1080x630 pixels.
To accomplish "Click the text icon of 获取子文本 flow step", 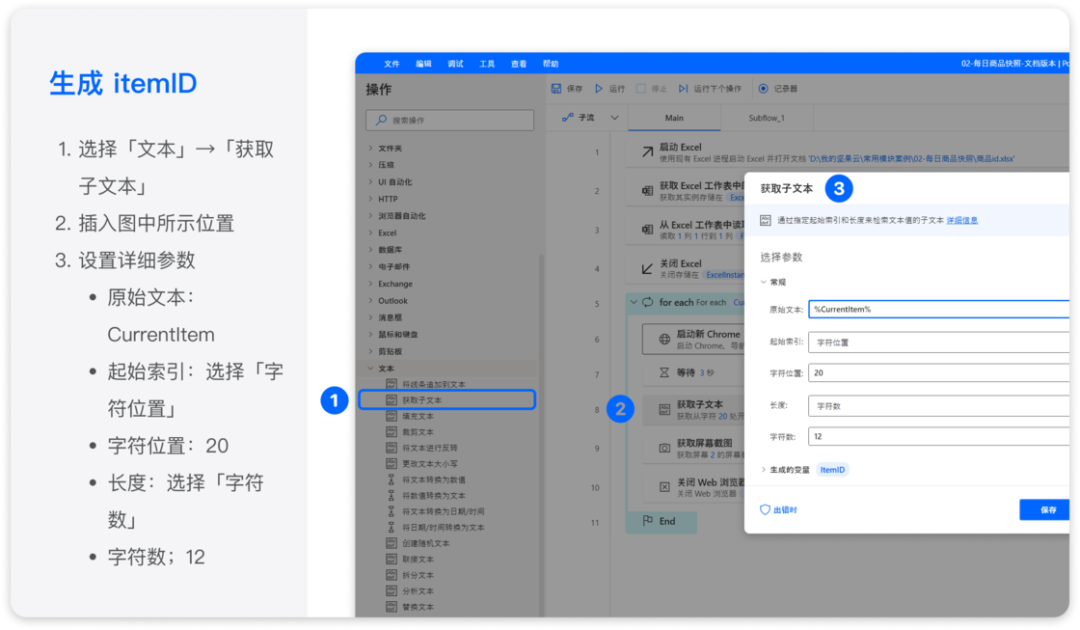I will coord(664,409).
